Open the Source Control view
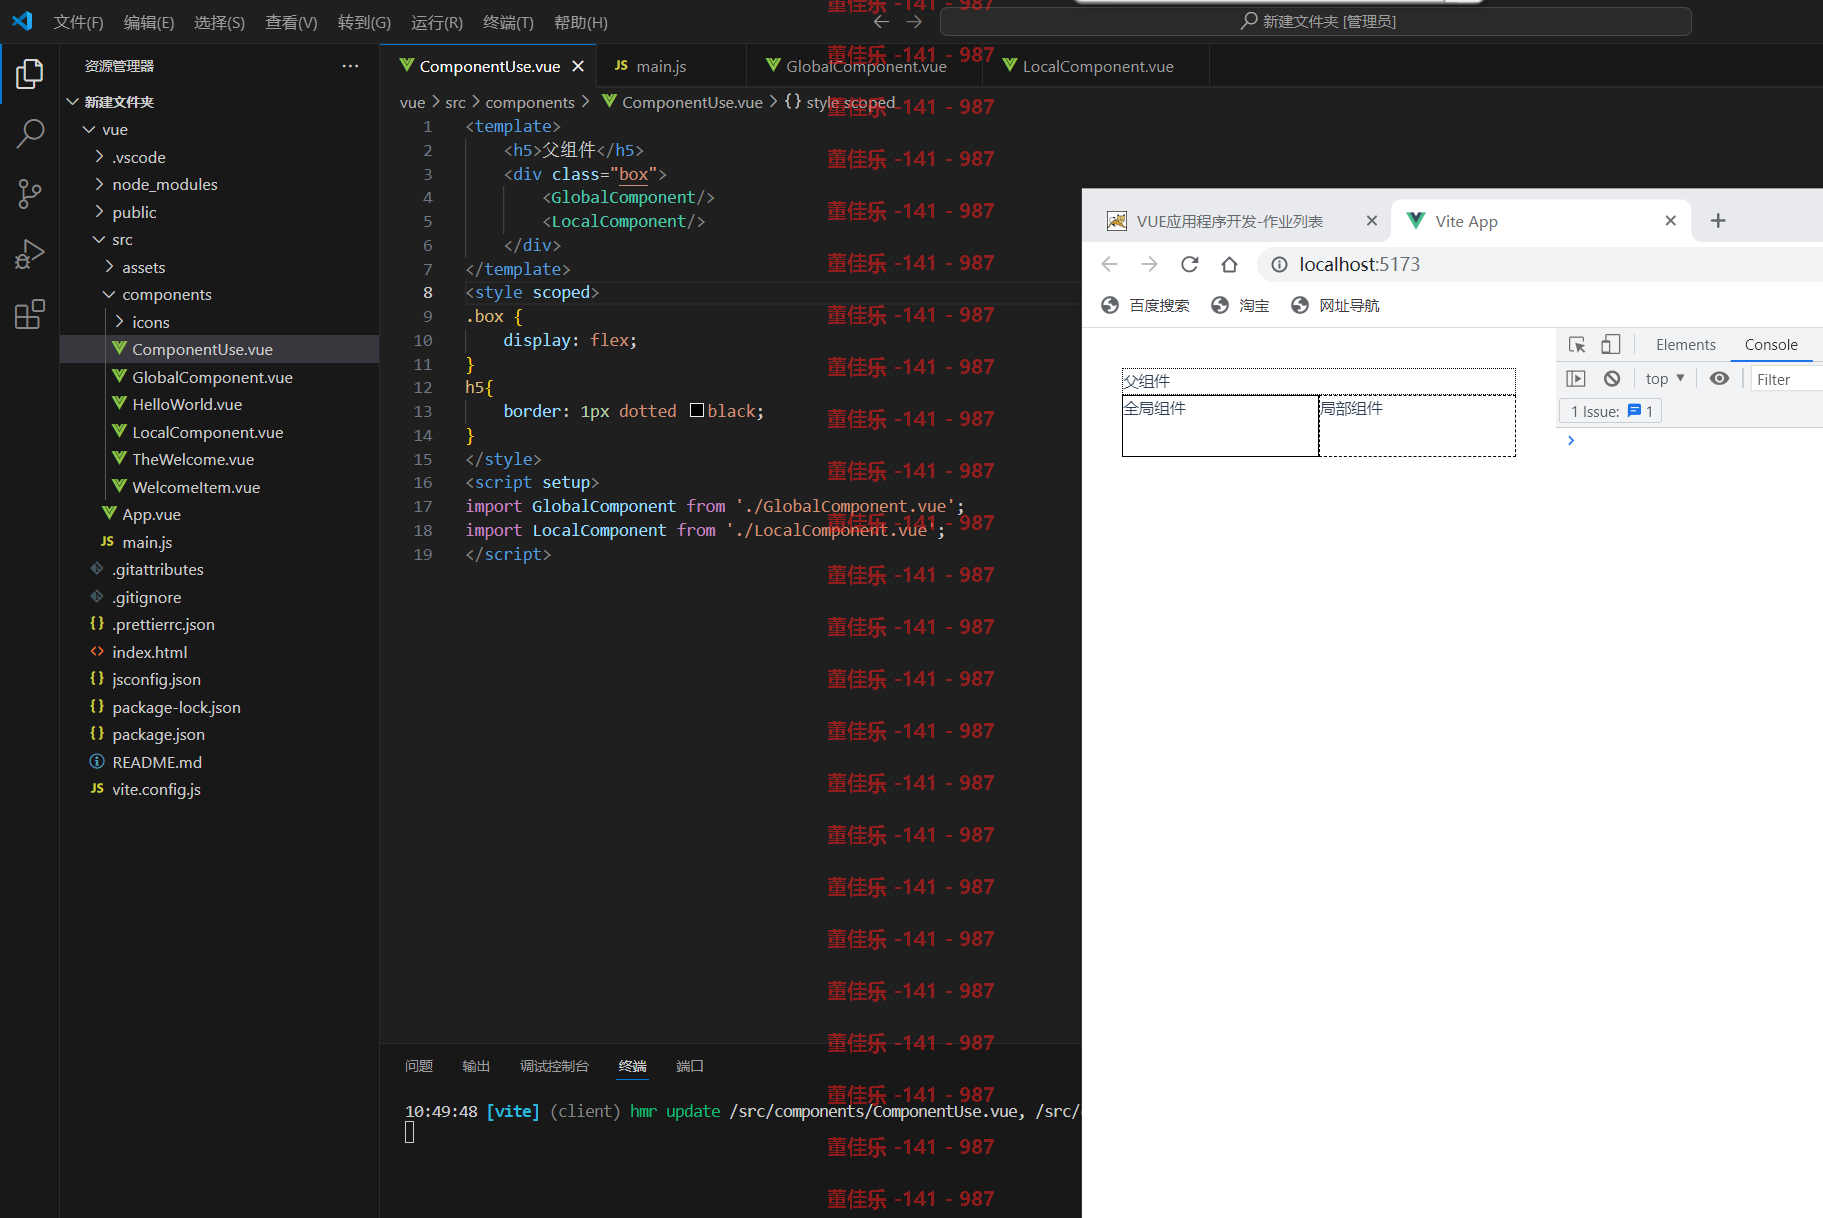This screenshot has height=1218, width=1823. pyautogui.click(x=30, y=194)
